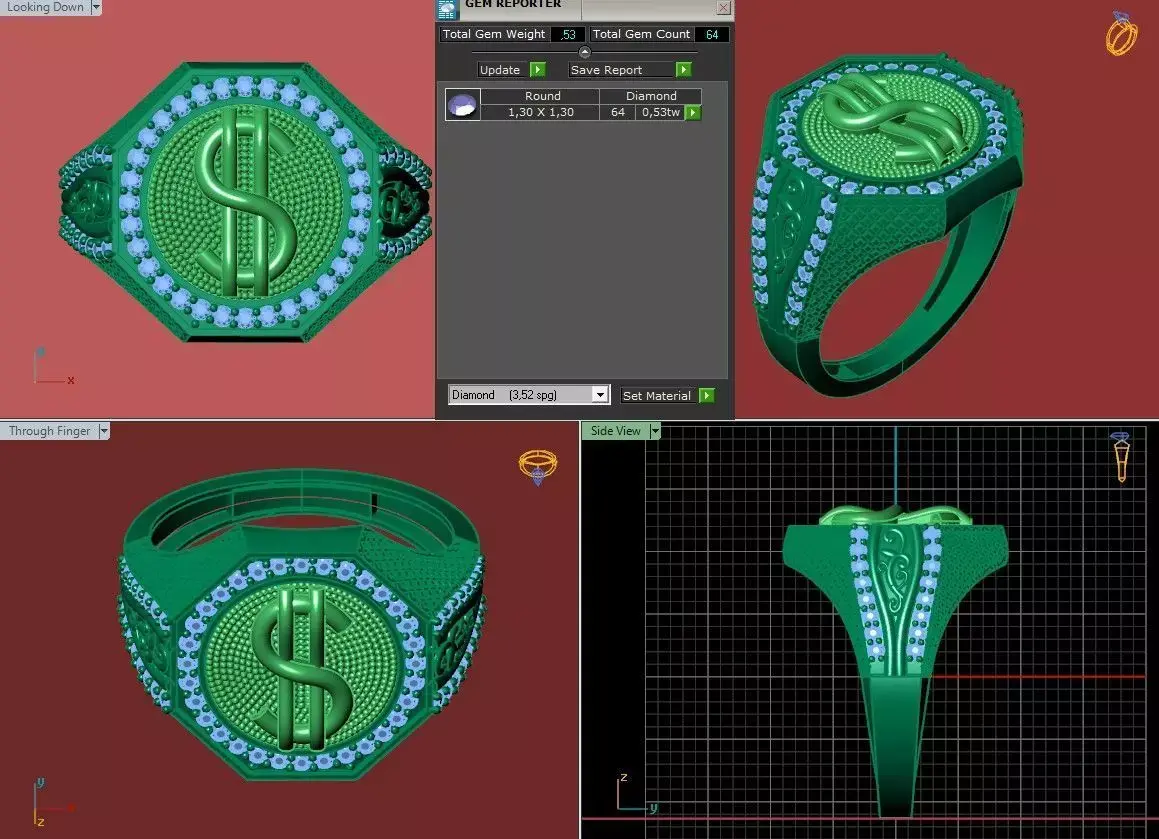Click the ring icon in Side View viewport
Image resolution: width=1159 pixels, height=839 pixels.
click(1121, 456)
